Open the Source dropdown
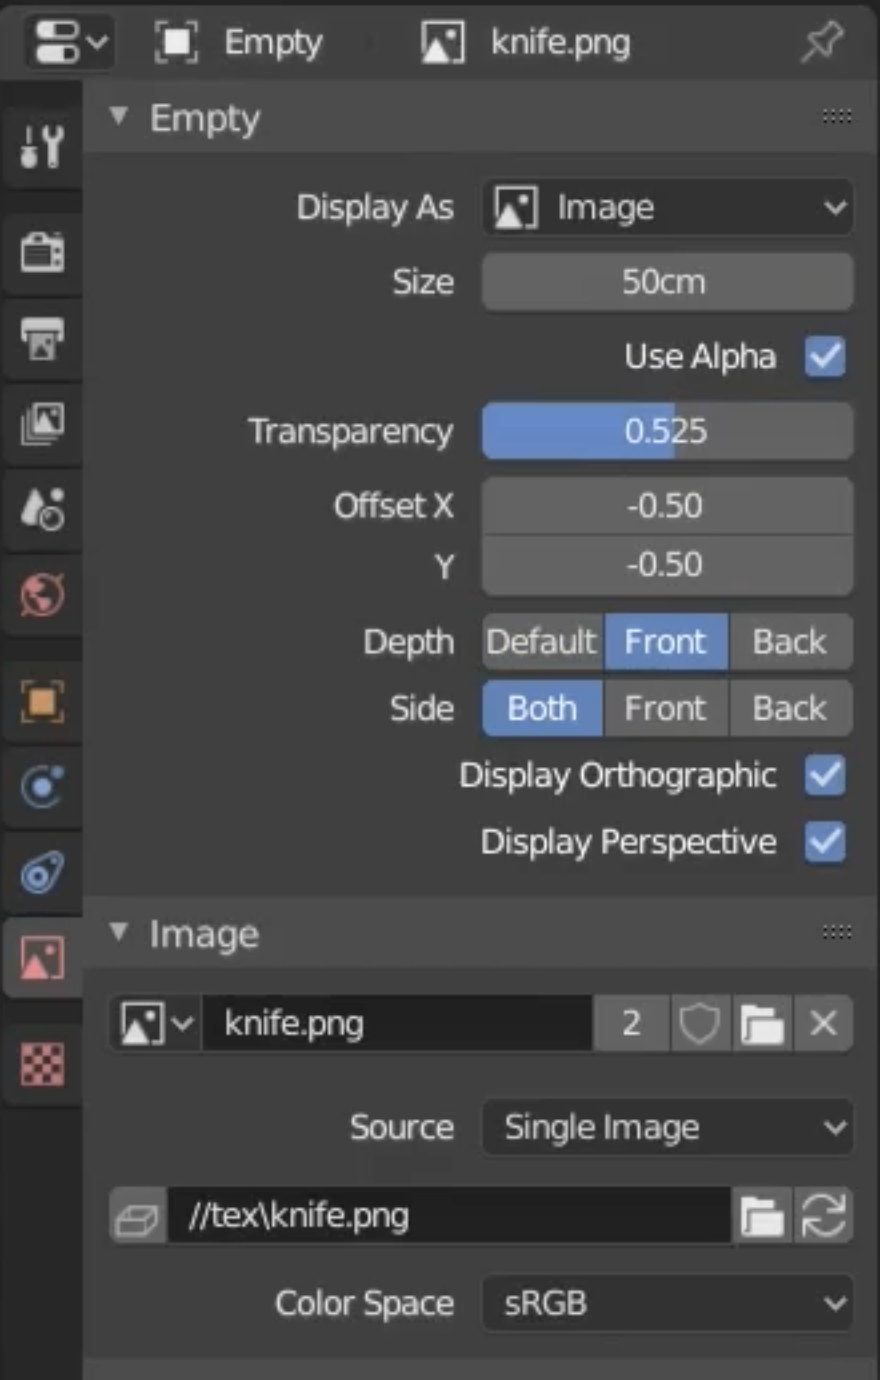This screenshot has width=880, height=1380. 667,1128
